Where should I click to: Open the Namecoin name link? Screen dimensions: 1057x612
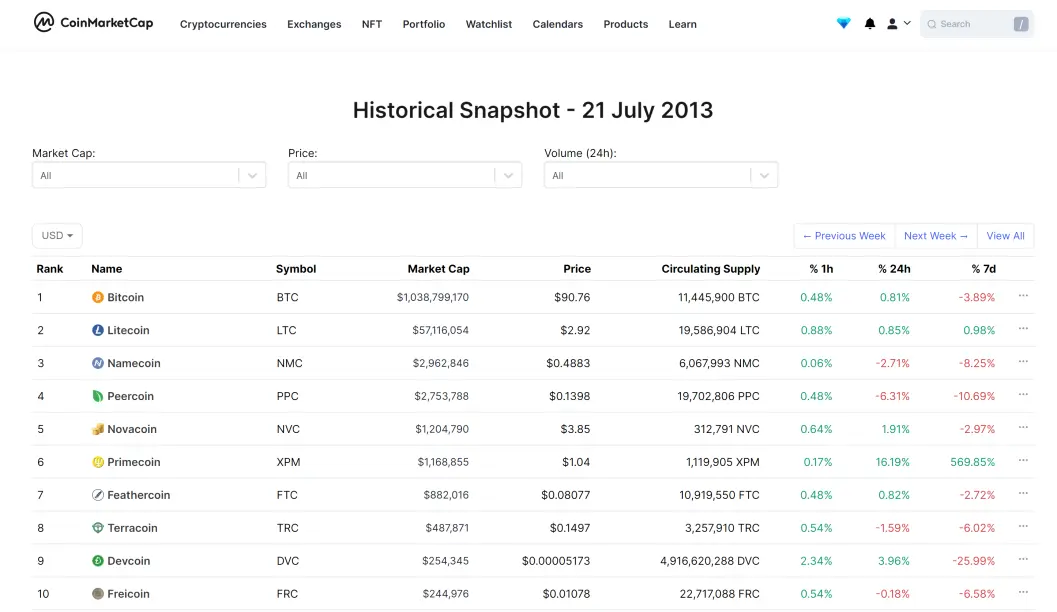pyautogui.click(x=133, y=363)
